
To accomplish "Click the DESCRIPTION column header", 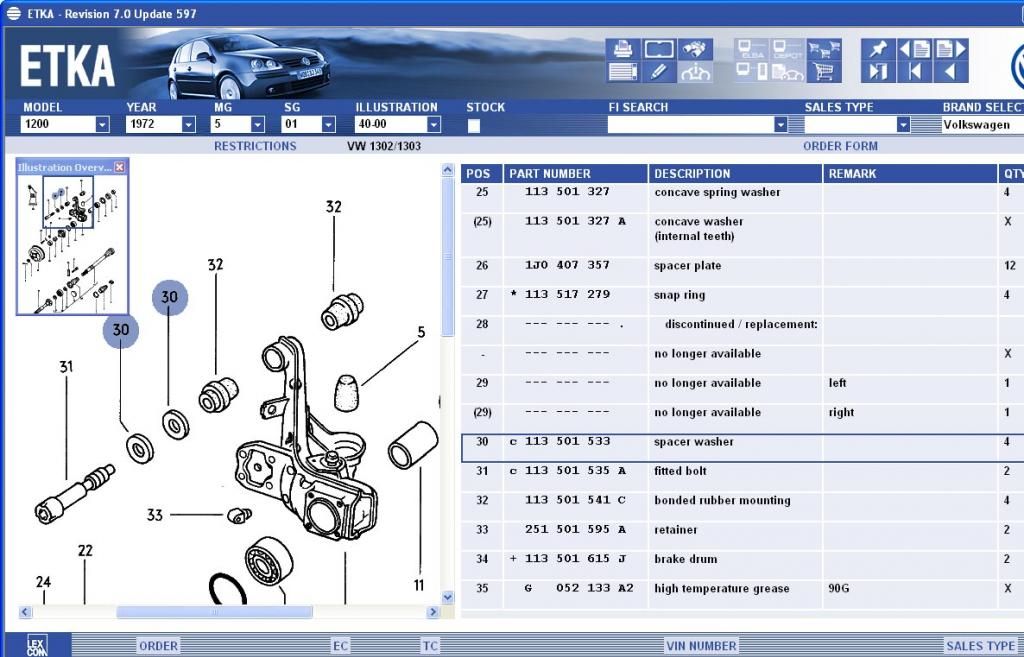I will tap(735, 174).
